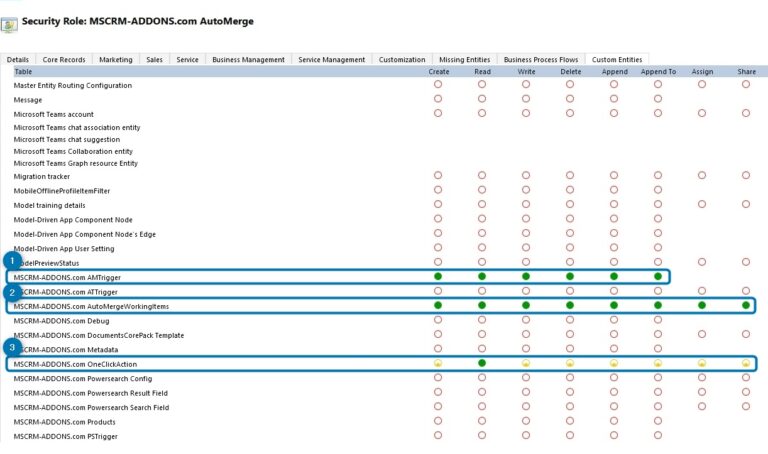The width and height of the screenshot is (768, 454).
Task: Click the Append To column header
Action: [x=658, y=72]
